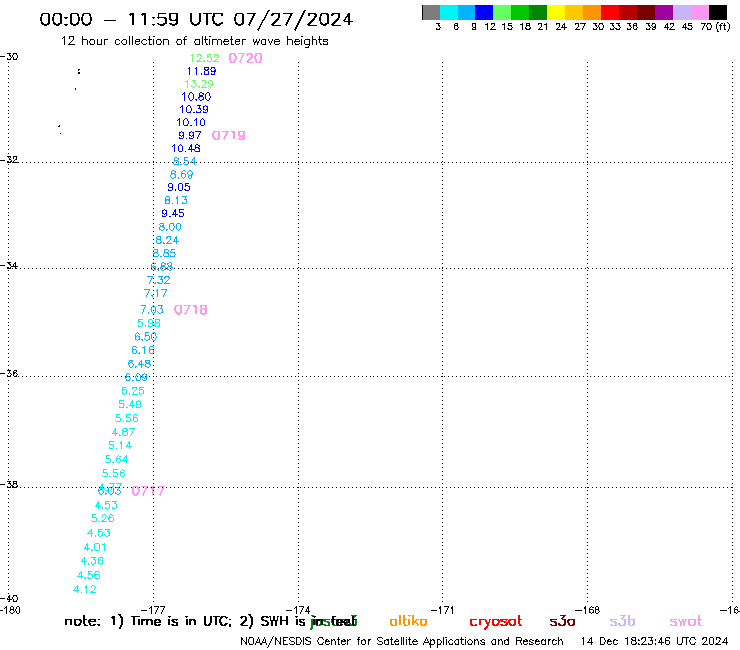The width and height of the screenshot is (740, 650).
Task: Click the purple swatch in the color scale
Action: pos(664,12)
